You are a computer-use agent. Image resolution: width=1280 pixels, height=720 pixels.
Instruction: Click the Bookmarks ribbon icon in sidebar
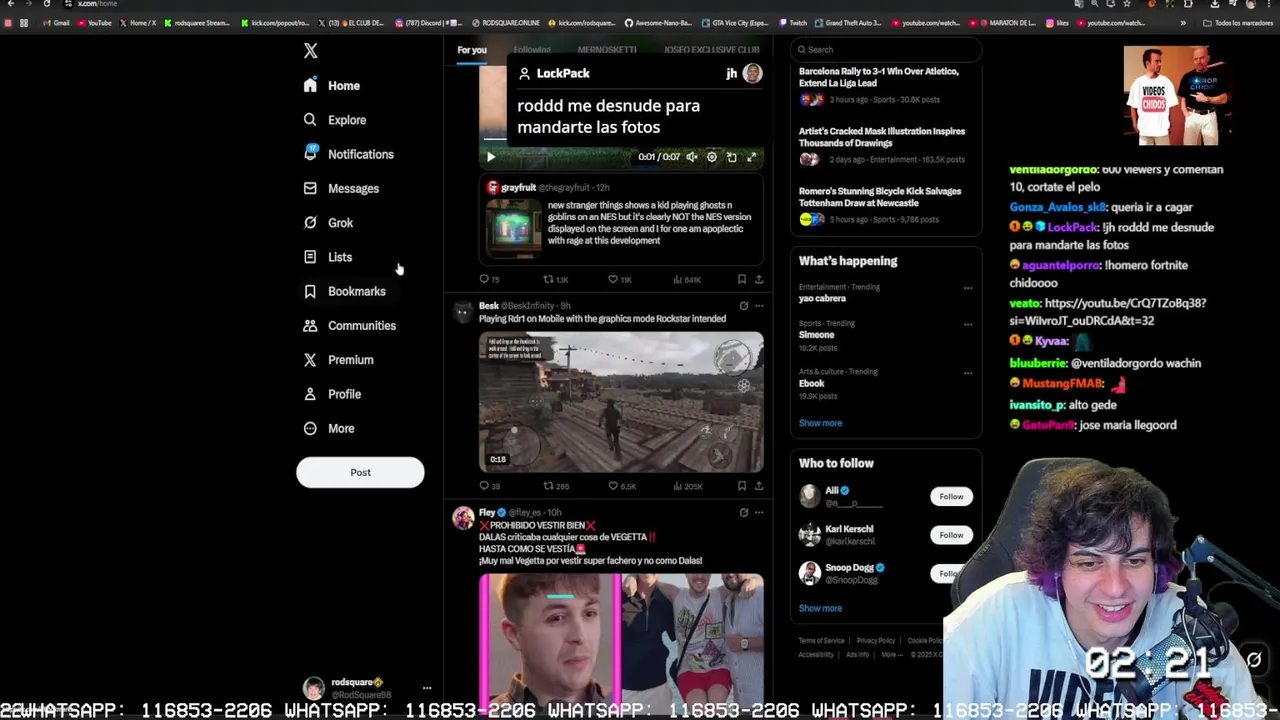(x=310, y=291)
